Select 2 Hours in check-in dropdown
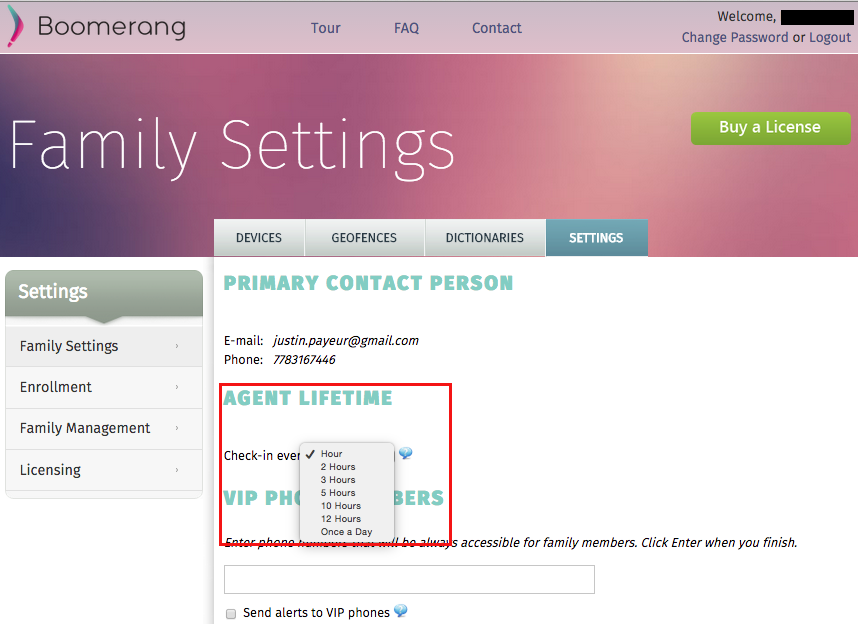The image size is (858, 624). pos(338,467)
